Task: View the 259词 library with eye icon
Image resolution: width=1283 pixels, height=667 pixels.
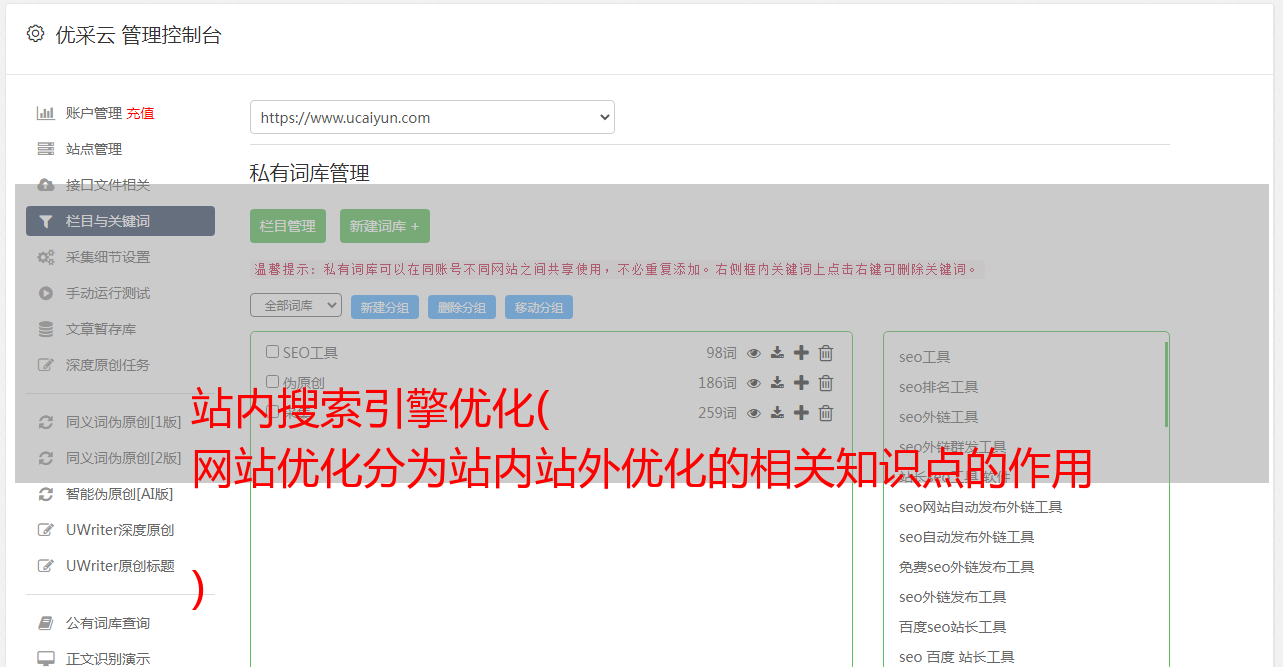Action: (754, 413)
